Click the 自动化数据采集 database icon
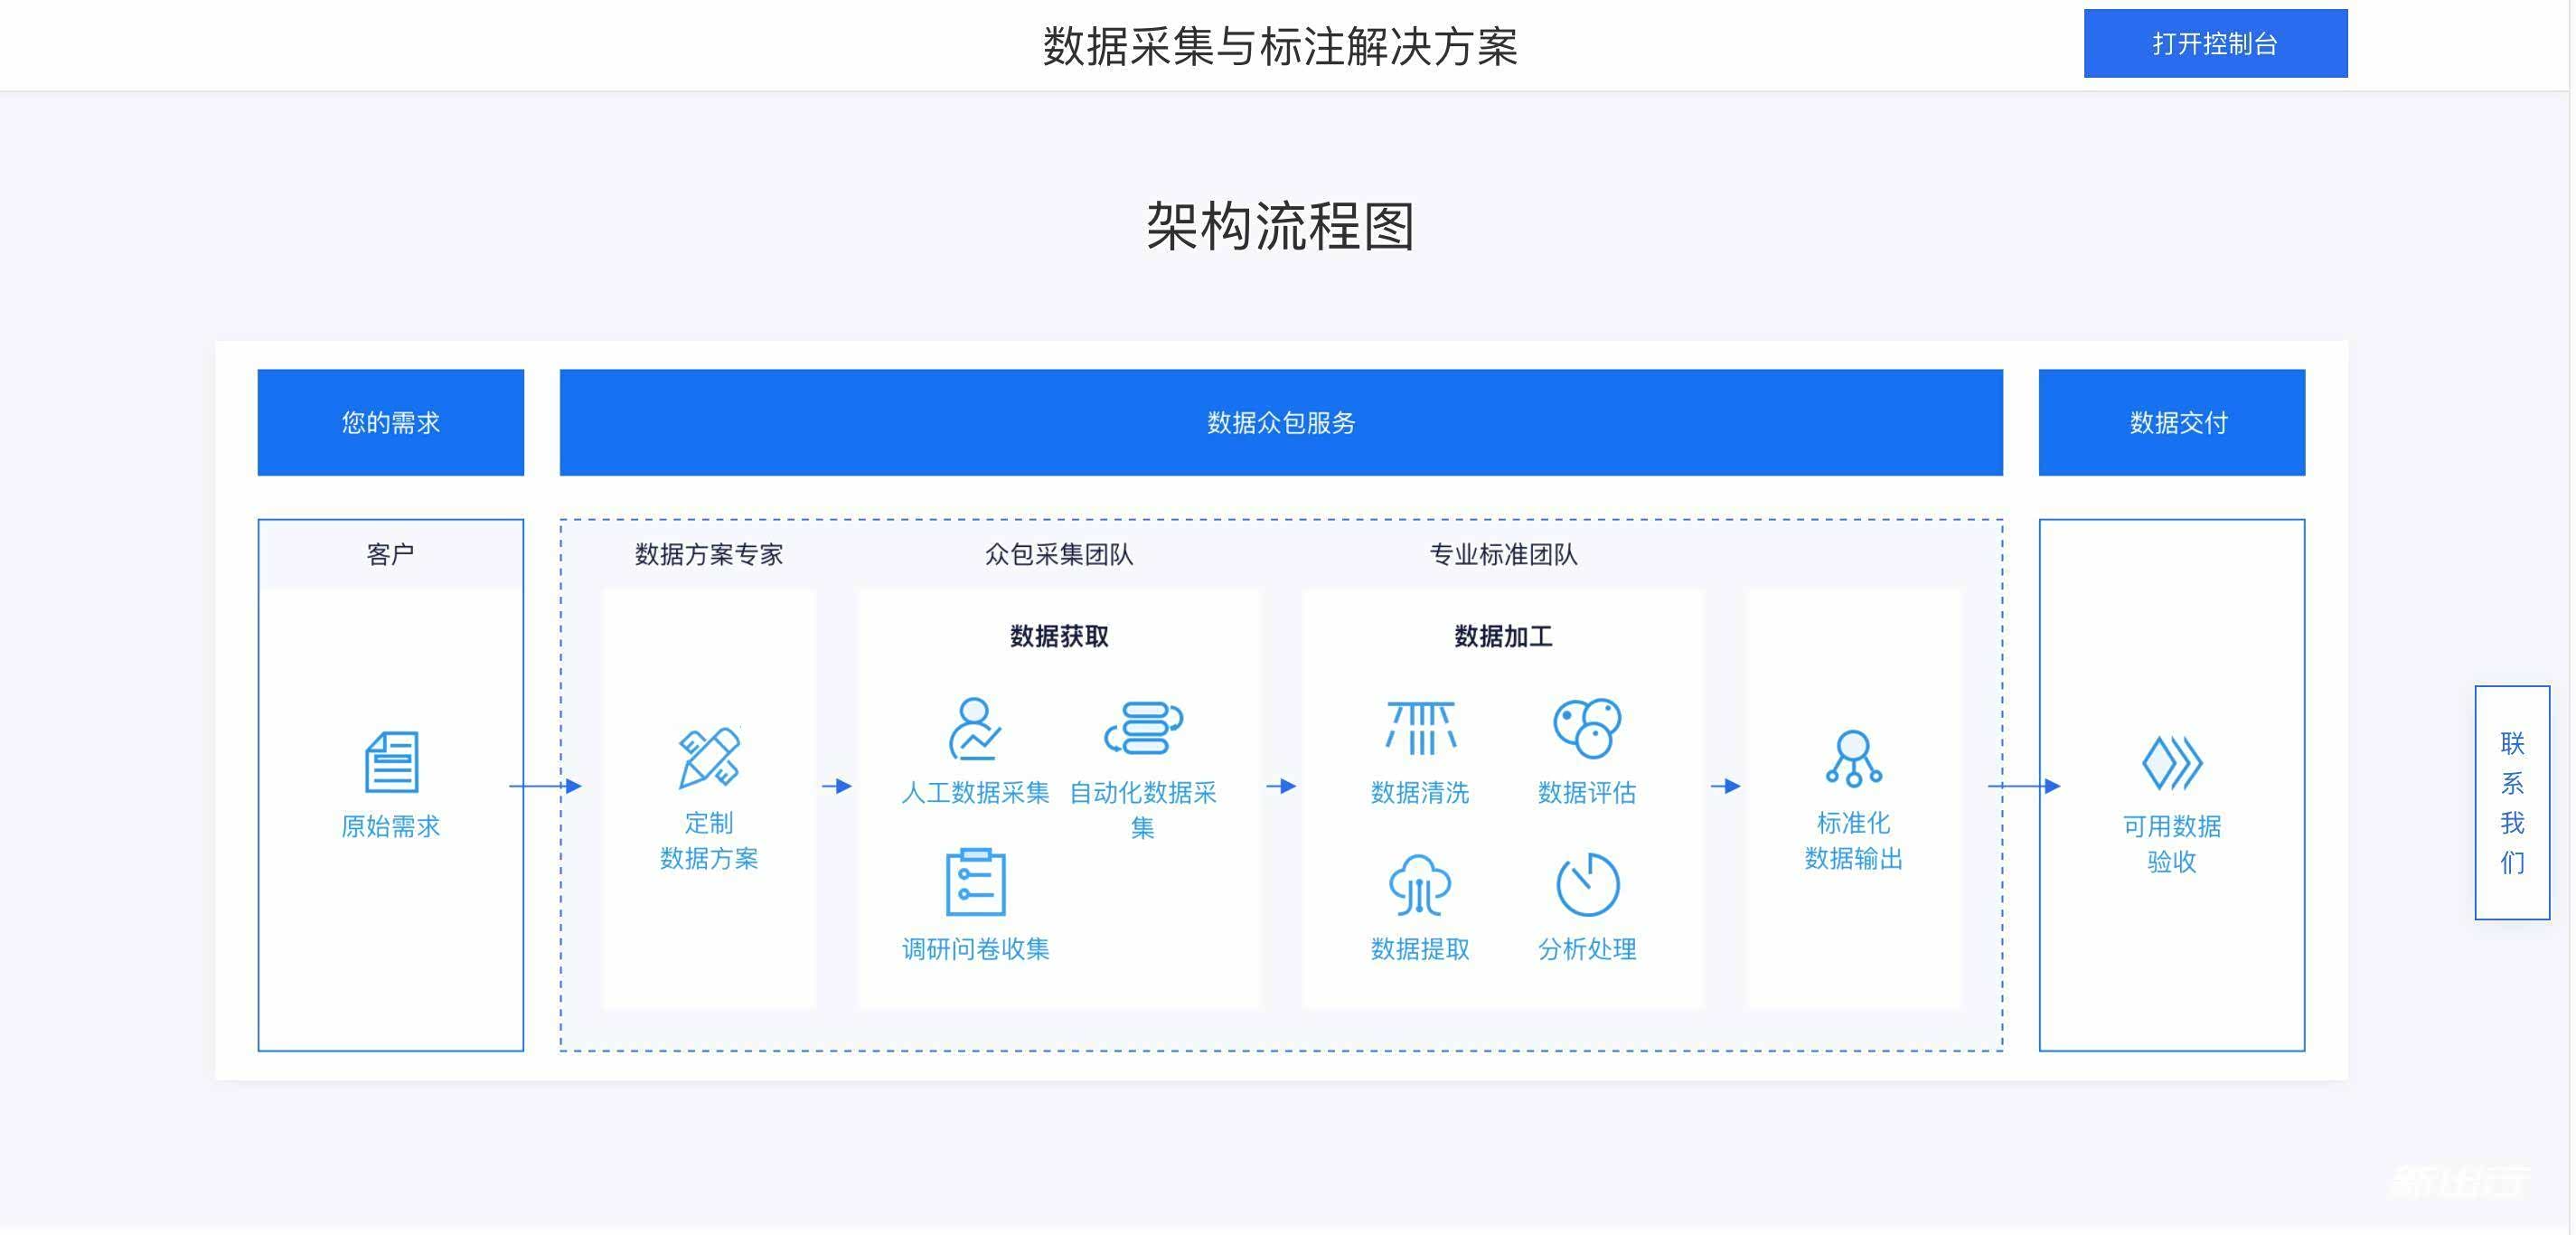Image resolution: width=2576 pixels, height=1235 pixels. pyautogui.click(x=1143, y=728)
